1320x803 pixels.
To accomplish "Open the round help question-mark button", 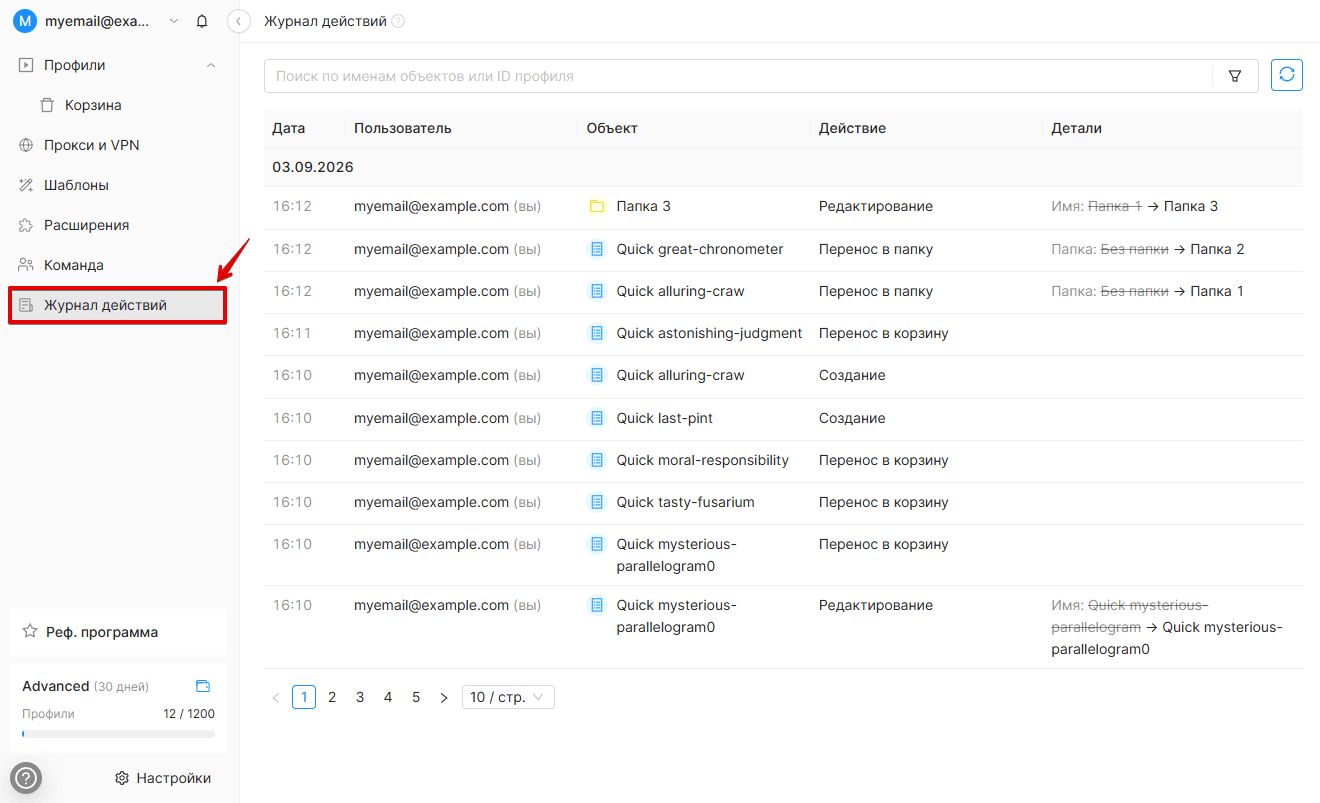I will pos(25,778).
